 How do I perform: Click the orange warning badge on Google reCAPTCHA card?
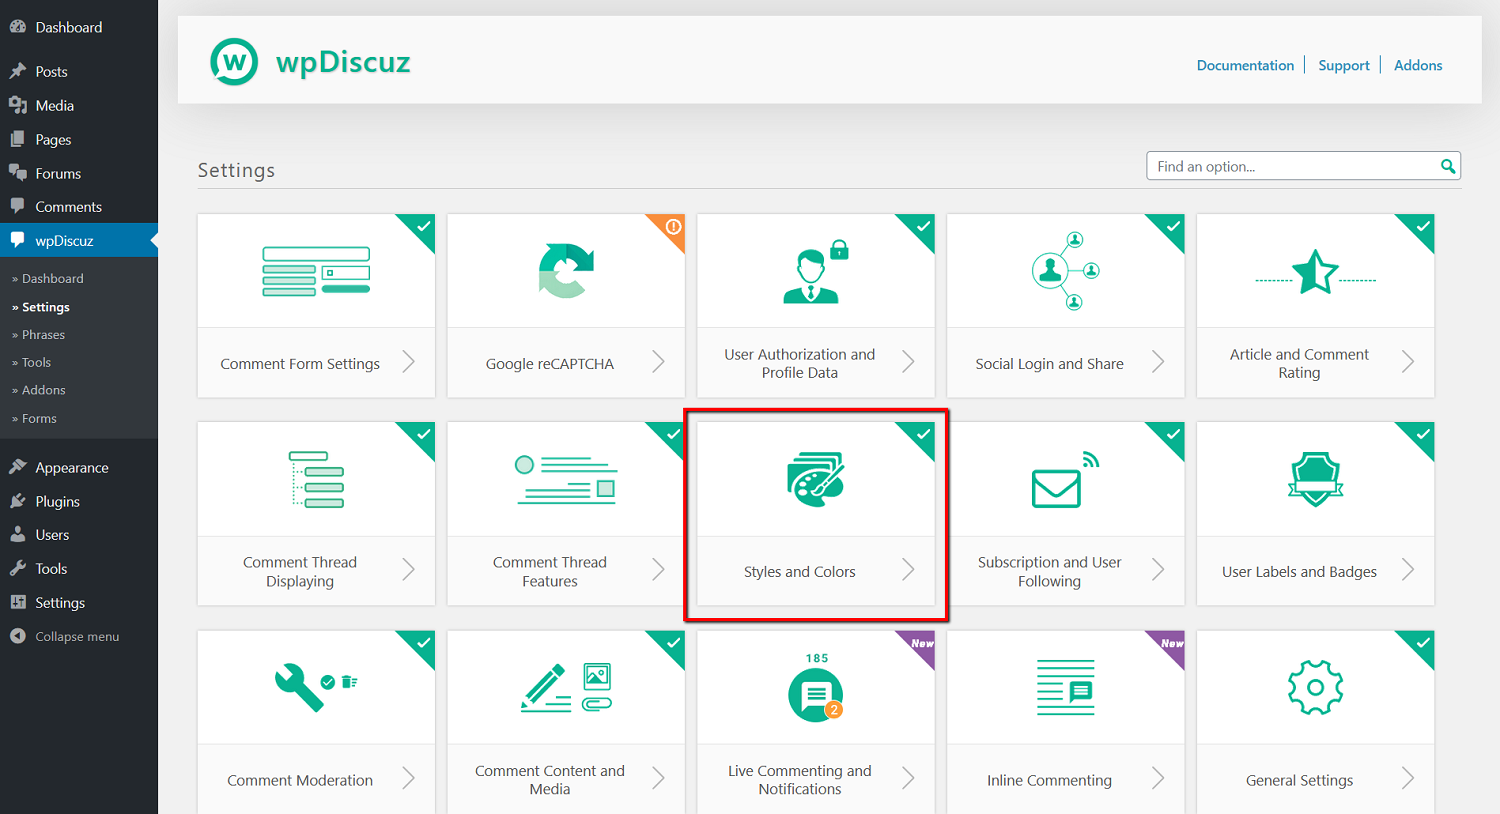click(x=674, y=226)
